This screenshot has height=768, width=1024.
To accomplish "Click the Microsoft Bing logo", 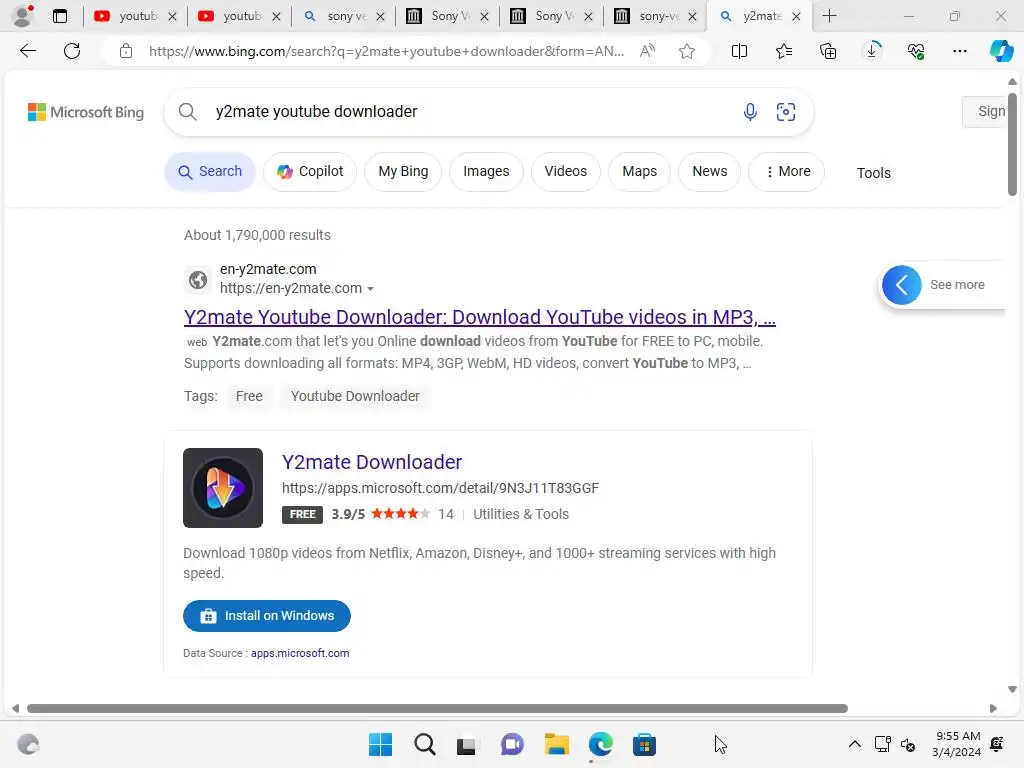I will 86,112.
